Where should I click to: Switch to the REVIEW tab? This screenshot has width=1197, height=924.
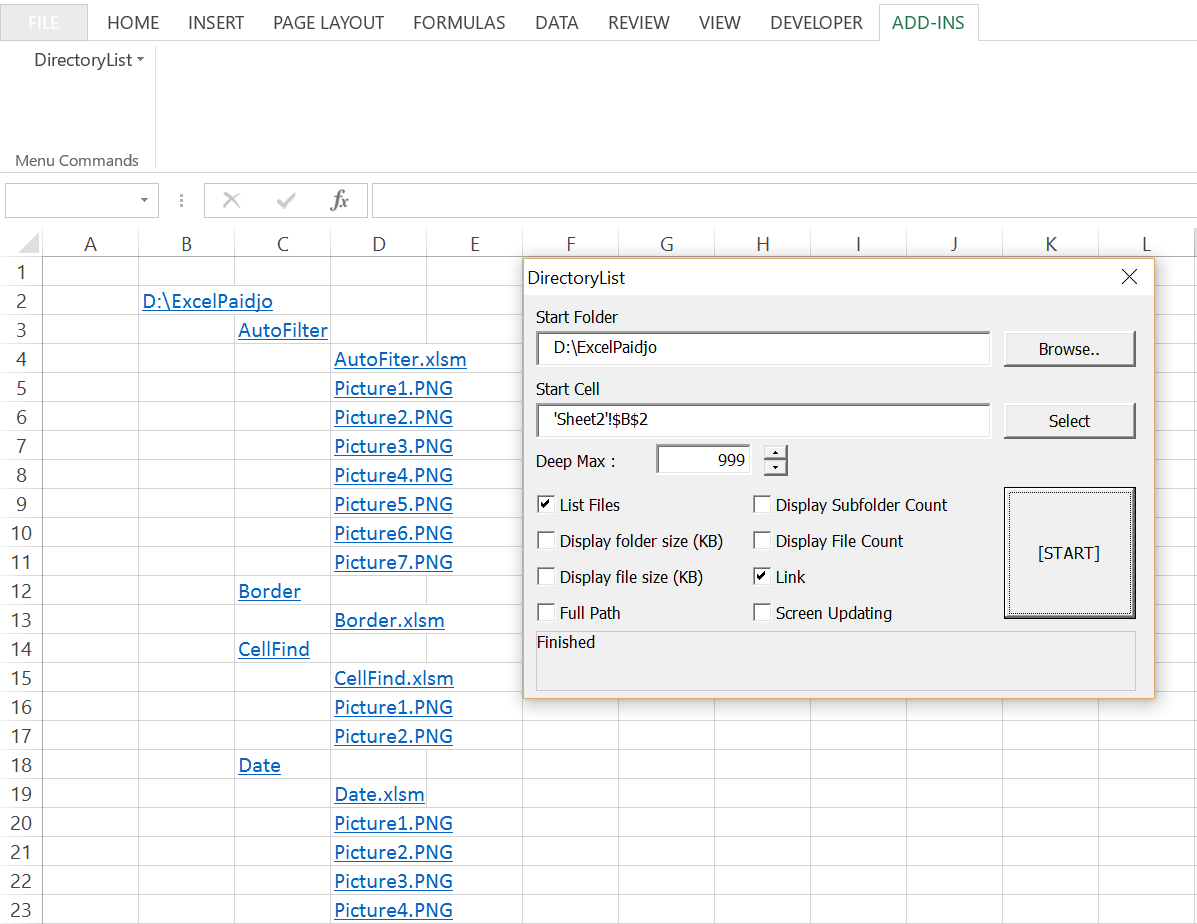pos(638,23)
